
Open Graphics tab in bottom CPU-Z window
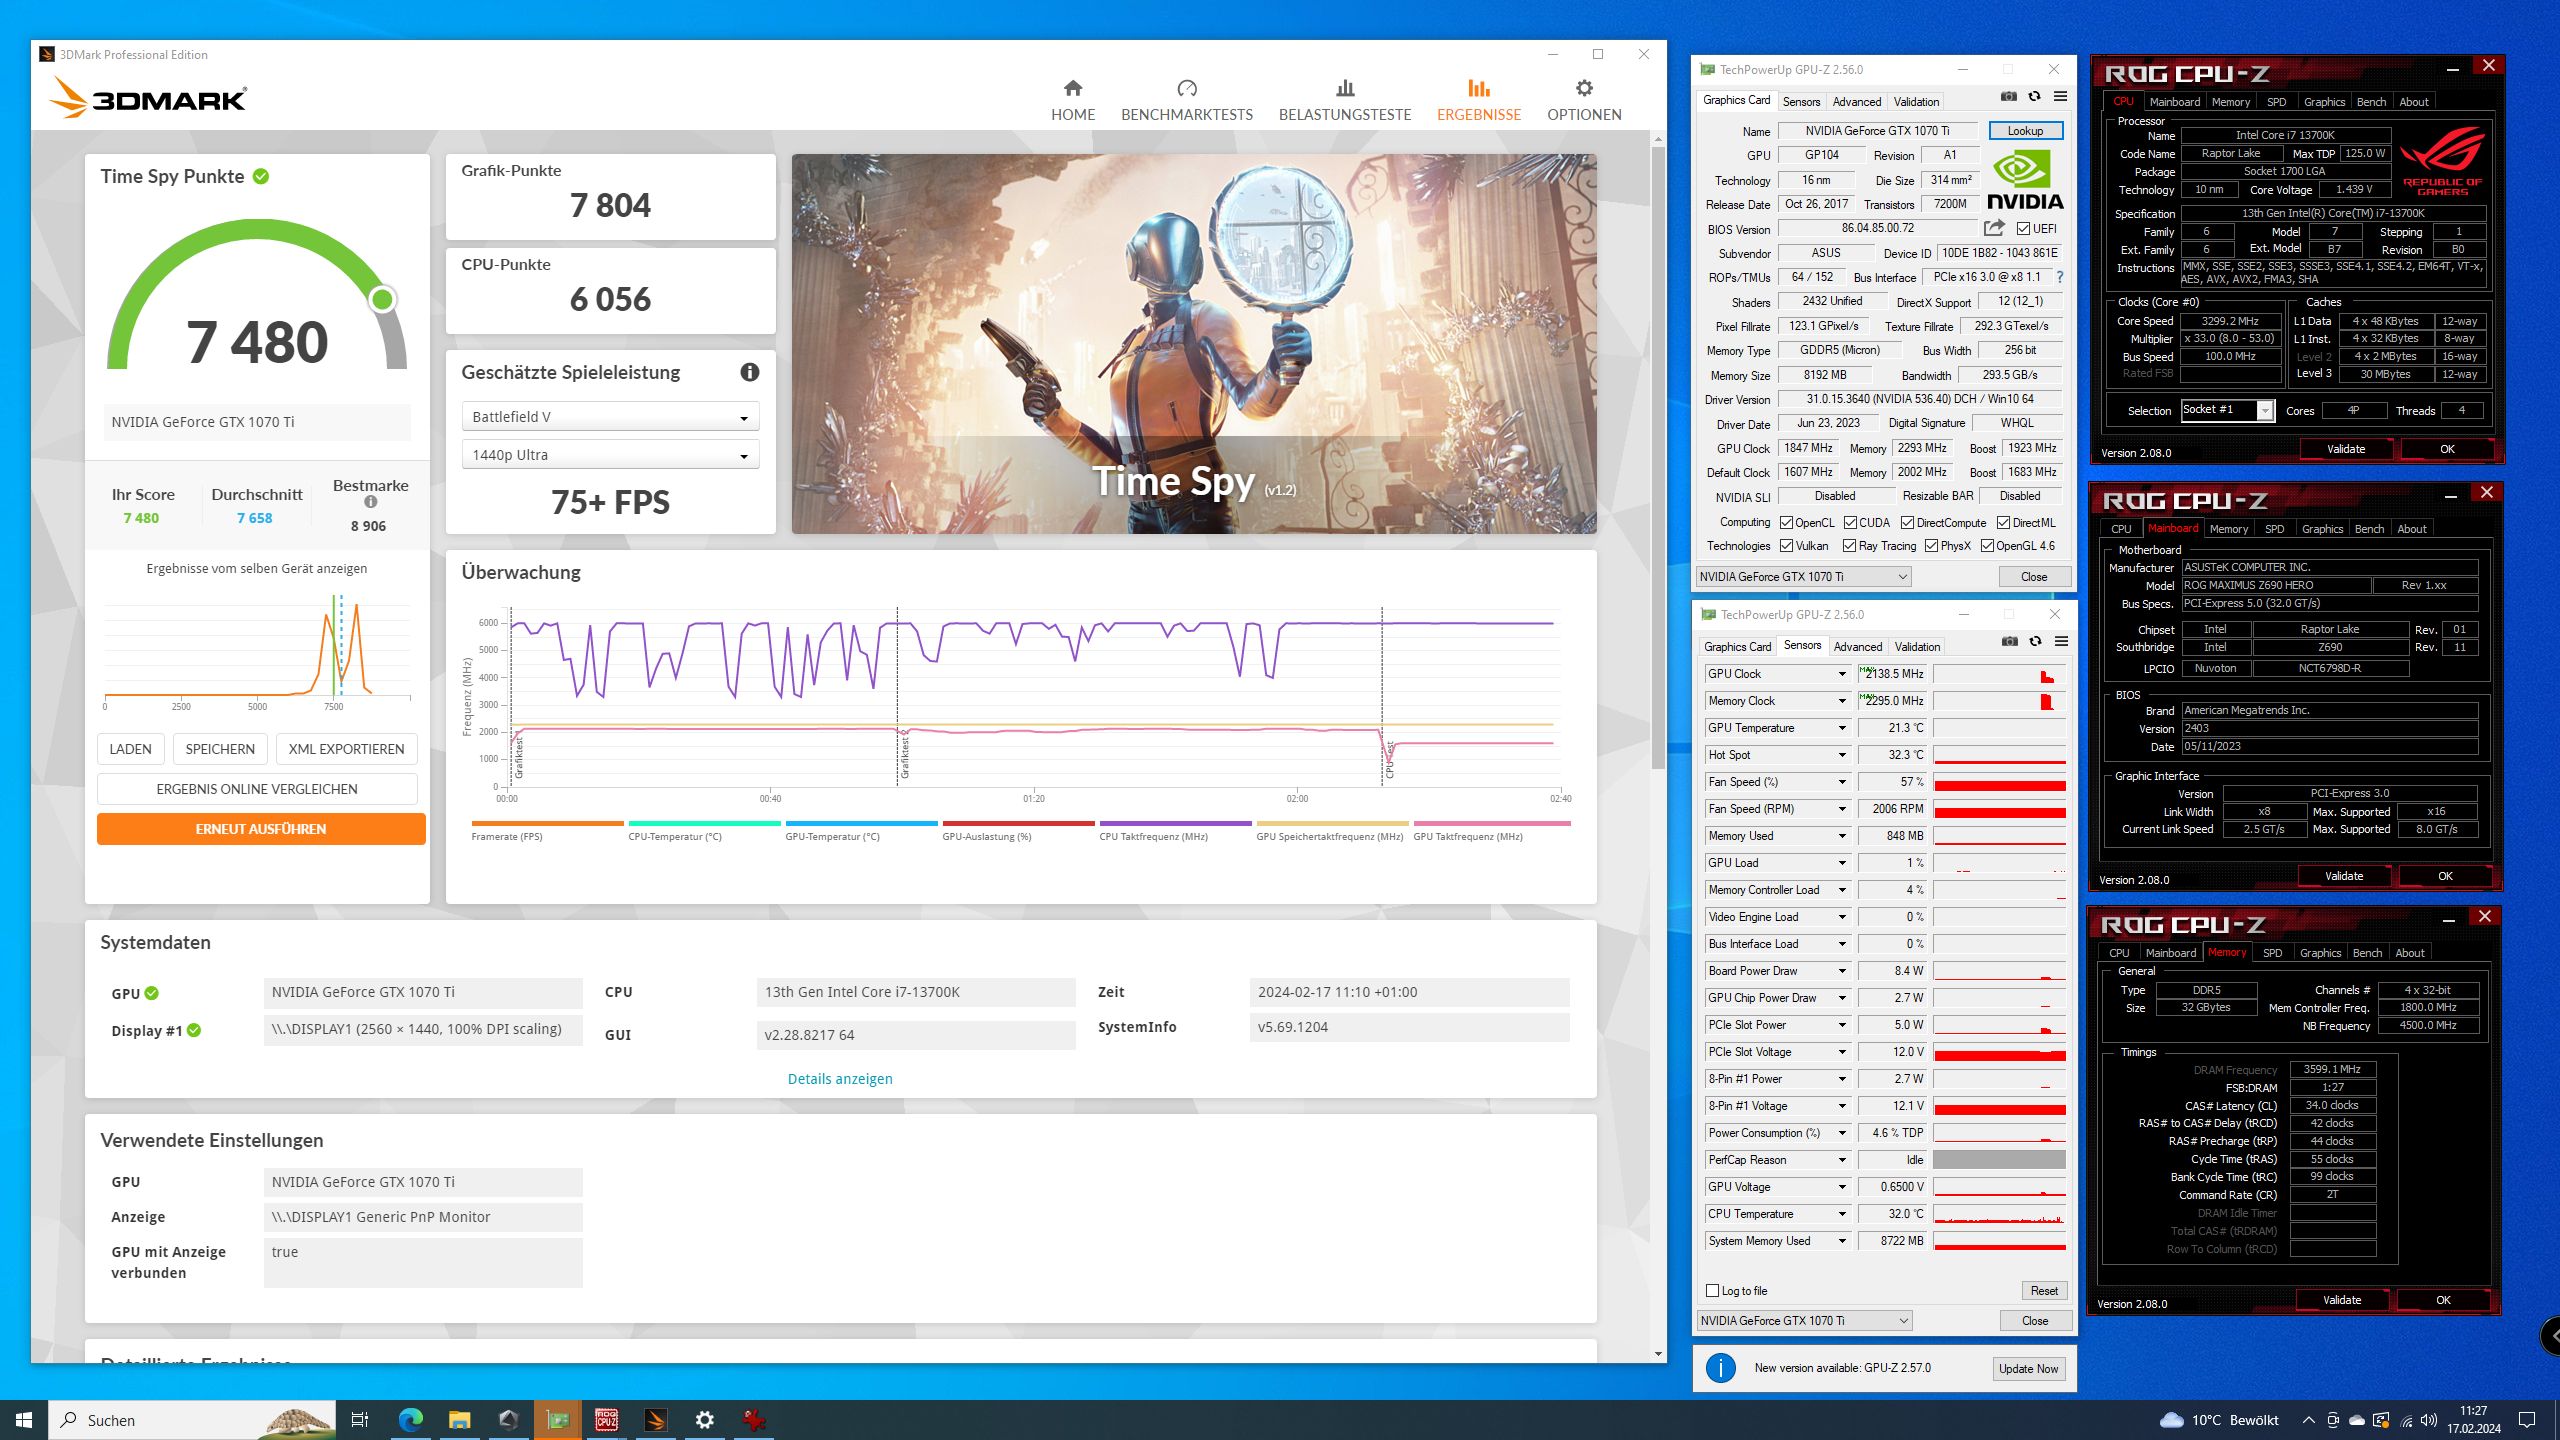click(2320, 953)
